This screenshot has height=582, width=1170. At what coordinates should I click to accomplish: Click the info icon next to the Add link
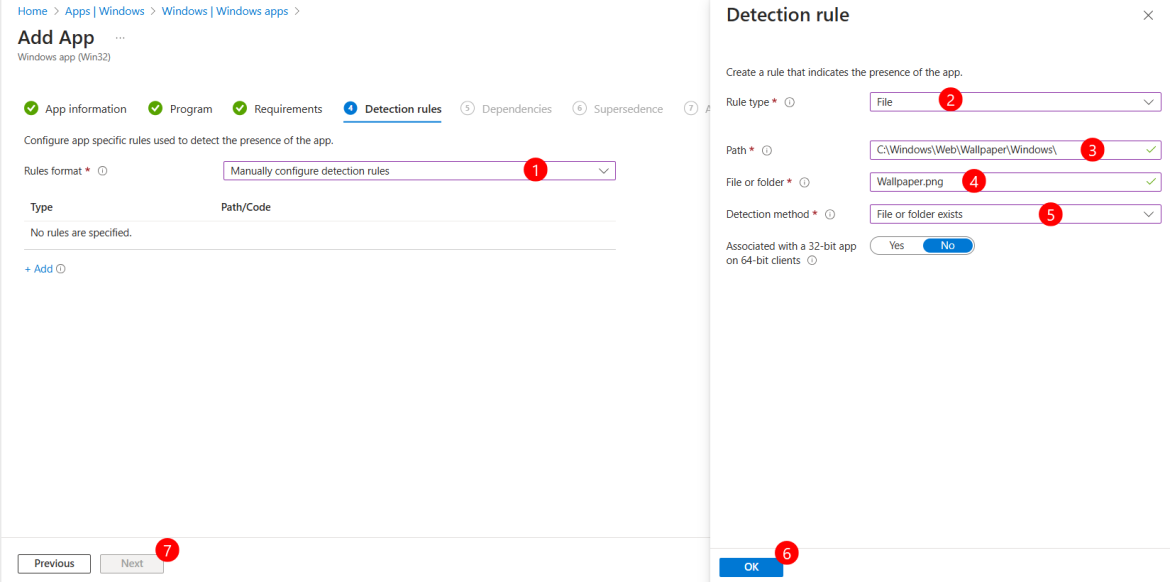pos(60,268)
